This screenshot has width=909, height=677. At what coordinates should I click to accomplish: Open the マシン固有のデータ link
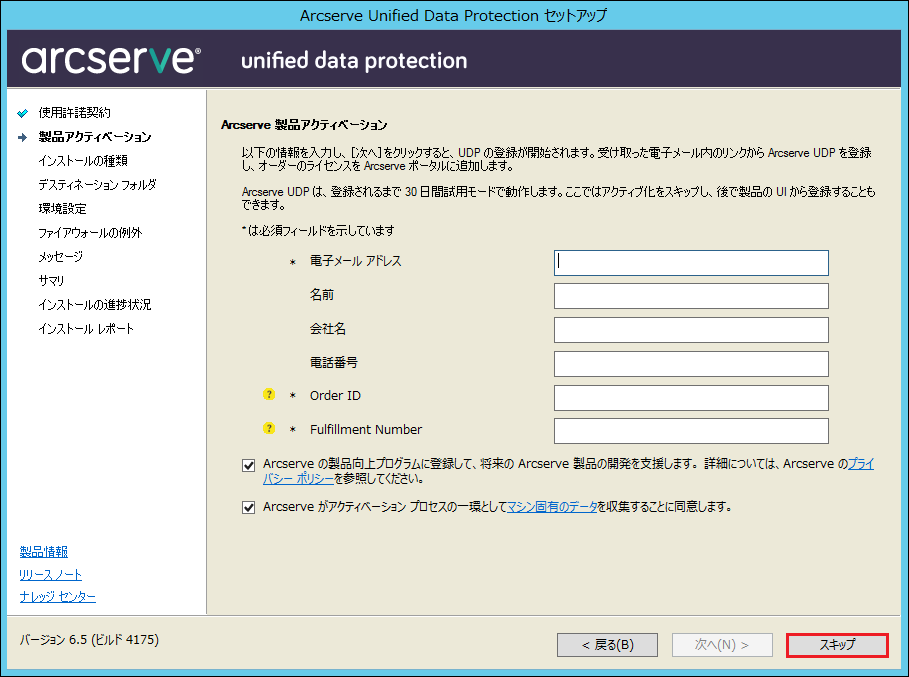click(552, 507)
